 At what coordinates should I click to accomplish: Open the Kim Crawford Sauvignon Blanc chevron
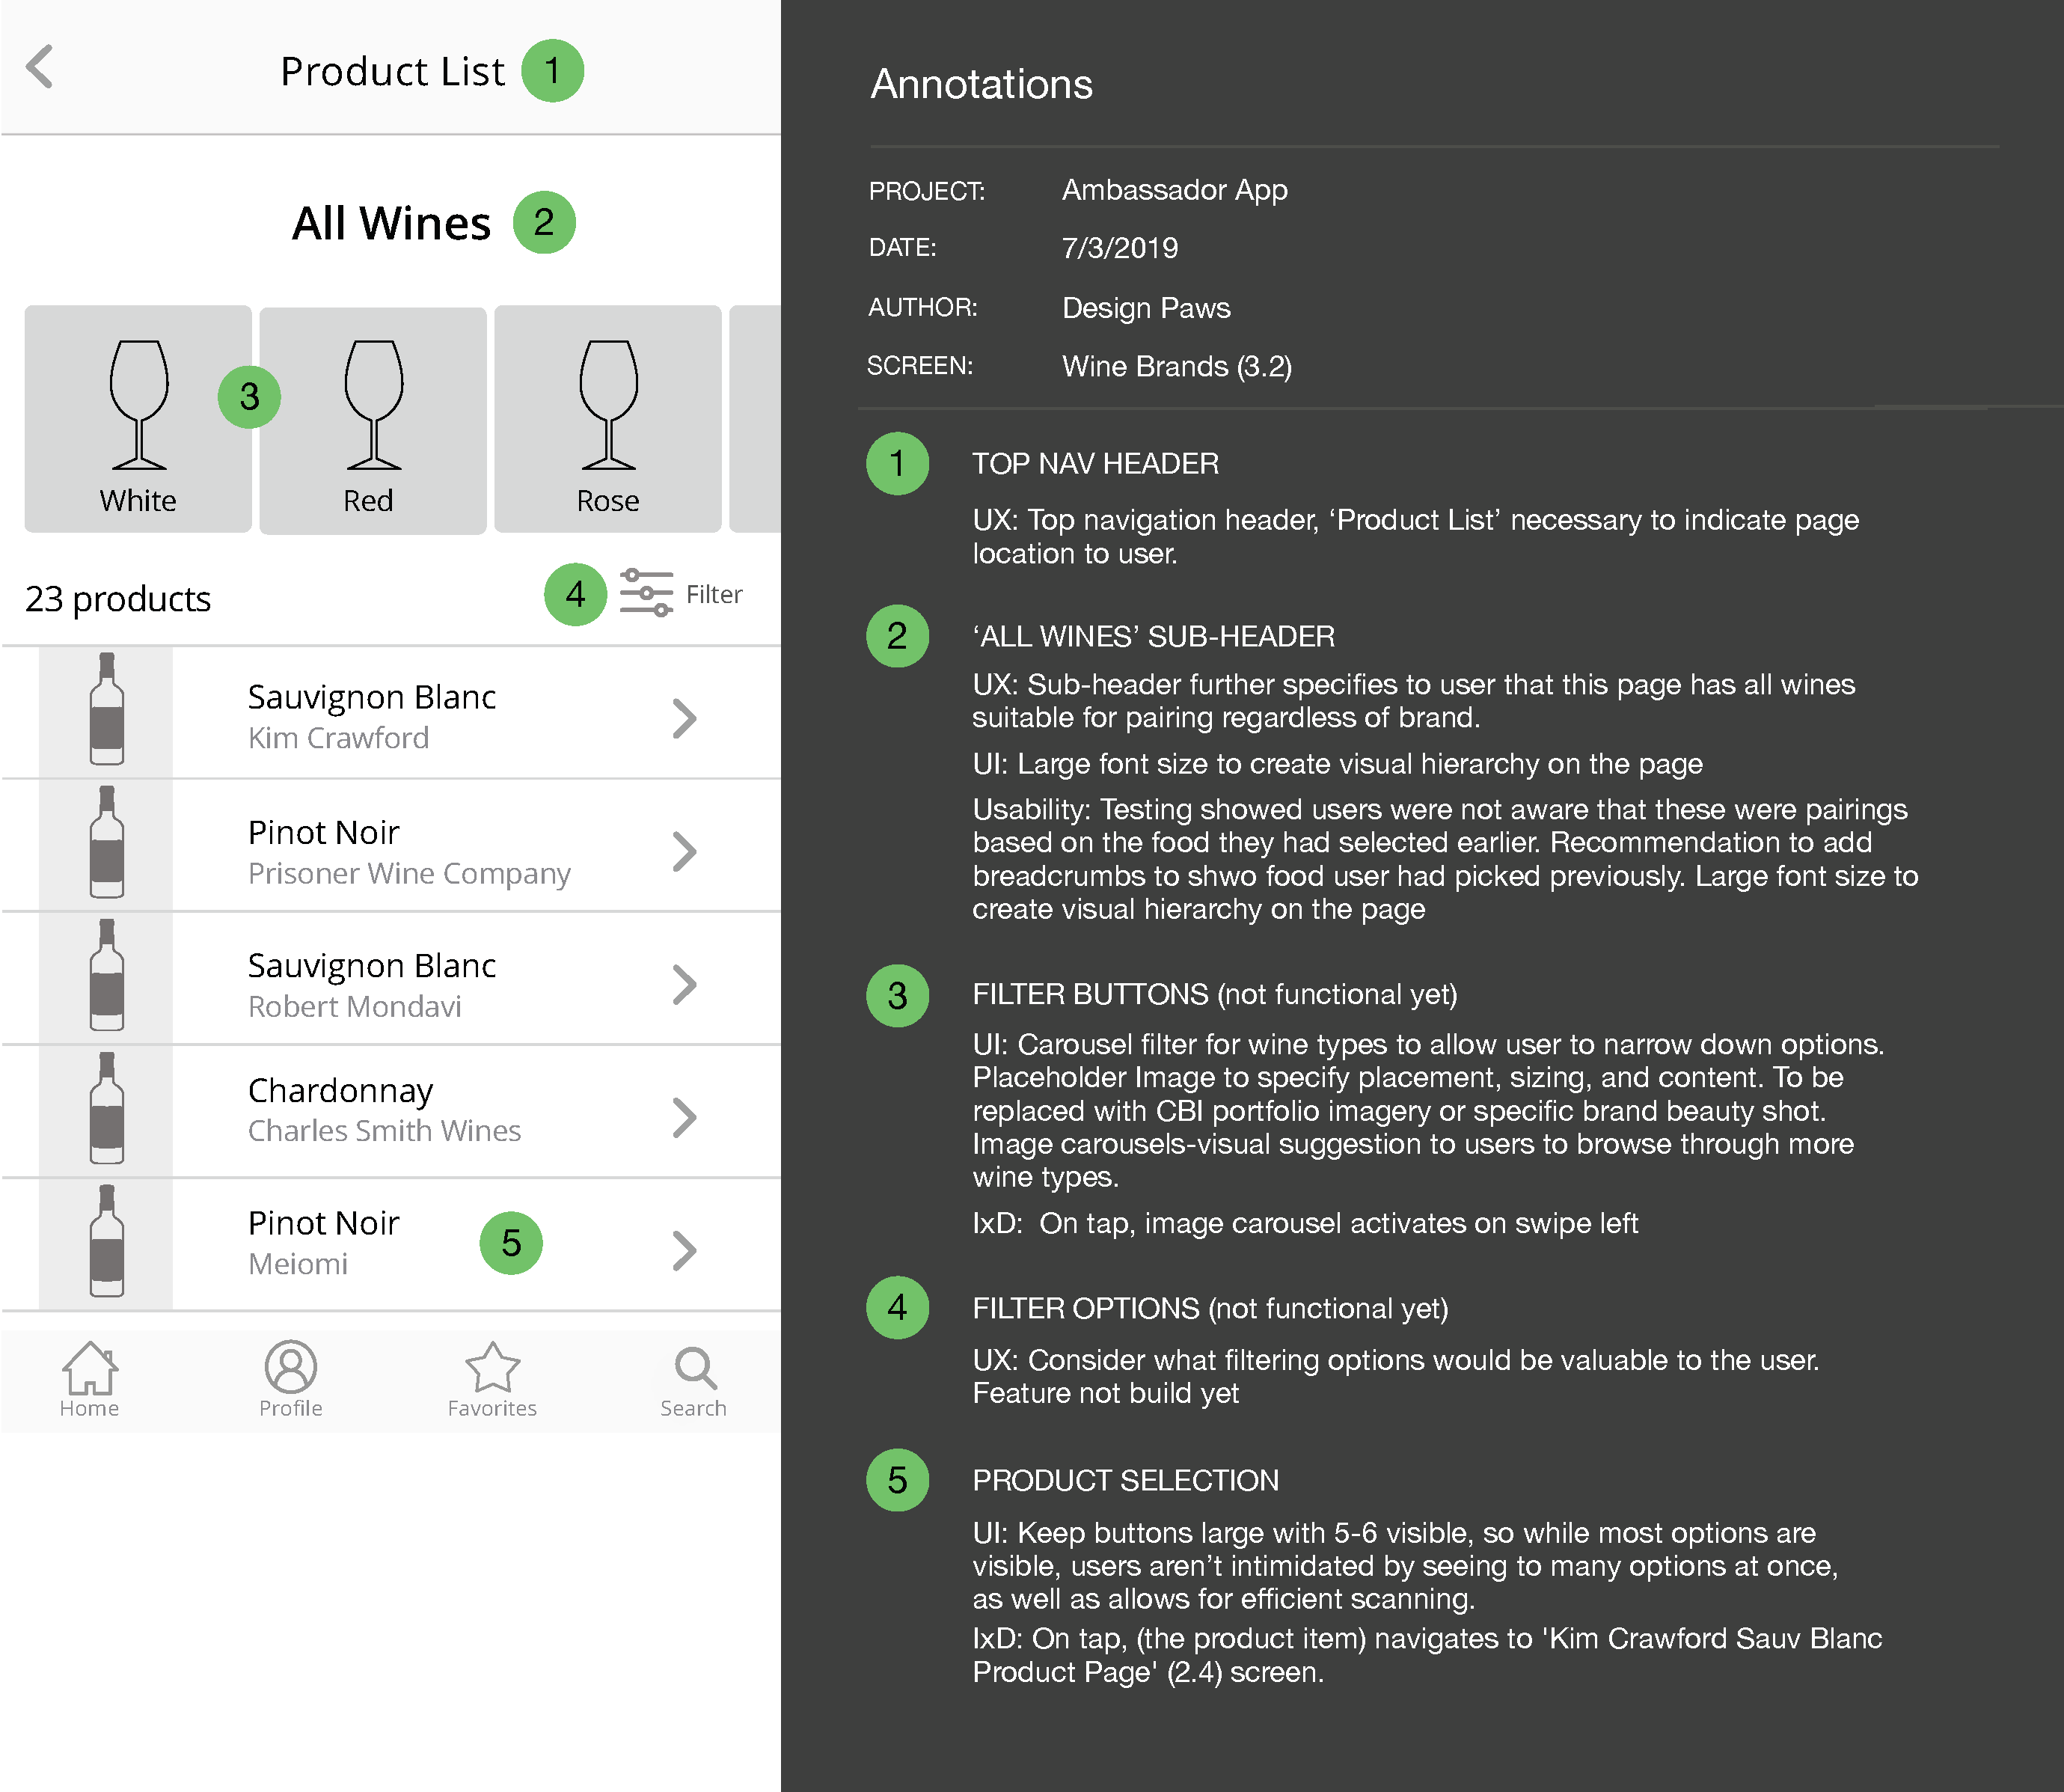tap(684, 718)
